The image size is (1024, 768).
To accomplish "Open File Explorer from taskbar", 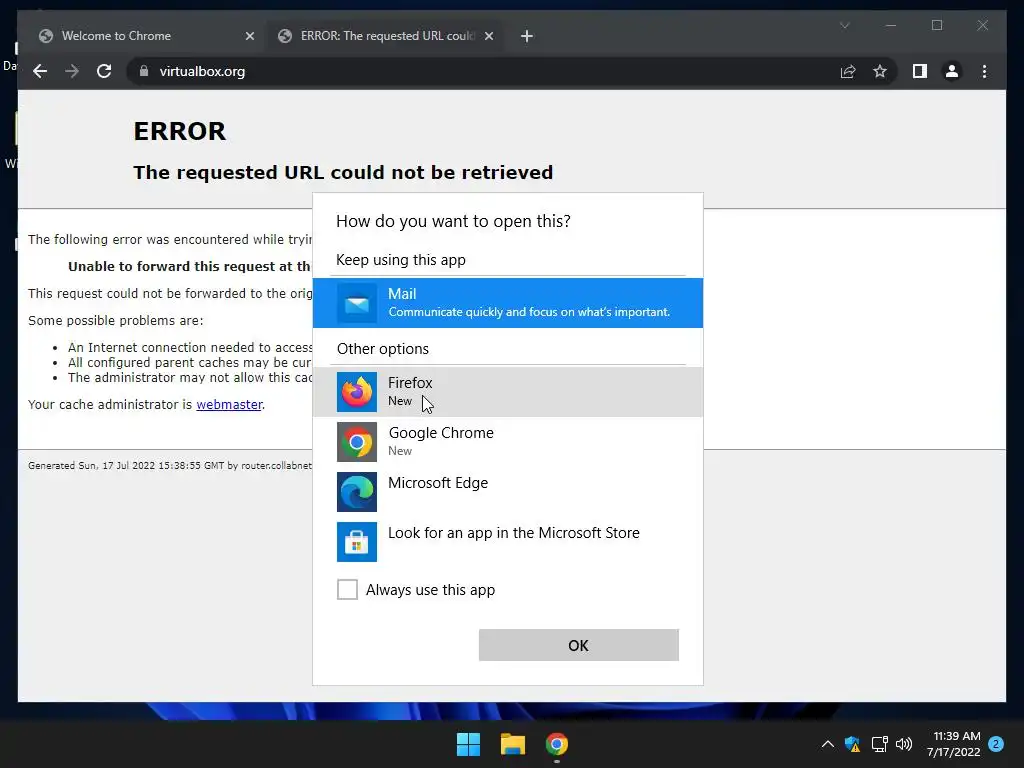I will pos(513,744).
